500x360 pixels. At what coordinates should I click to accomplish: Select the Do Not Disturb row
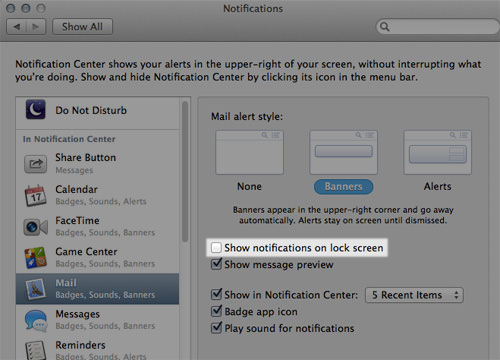(97, 113)
